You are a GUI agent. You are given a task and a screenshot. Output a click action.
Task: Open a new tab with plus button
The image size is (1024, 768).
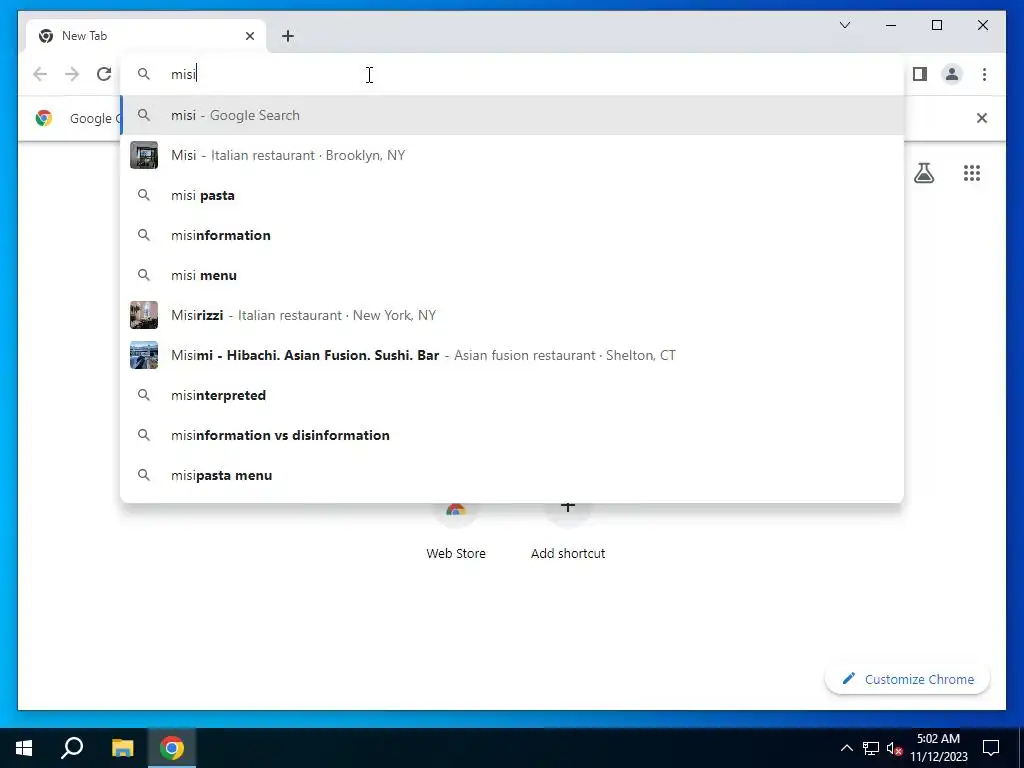click(288, 36)
